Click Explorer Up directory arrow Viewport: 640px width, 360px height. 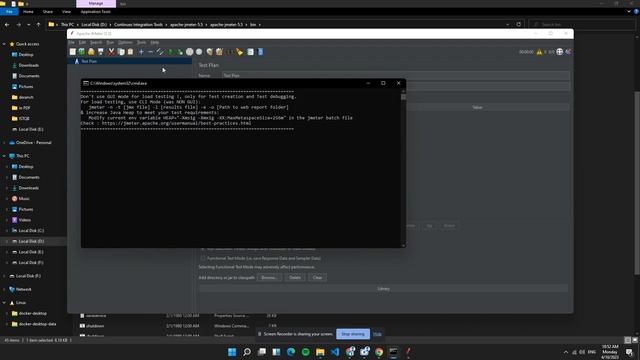click(x=38, y=24)
